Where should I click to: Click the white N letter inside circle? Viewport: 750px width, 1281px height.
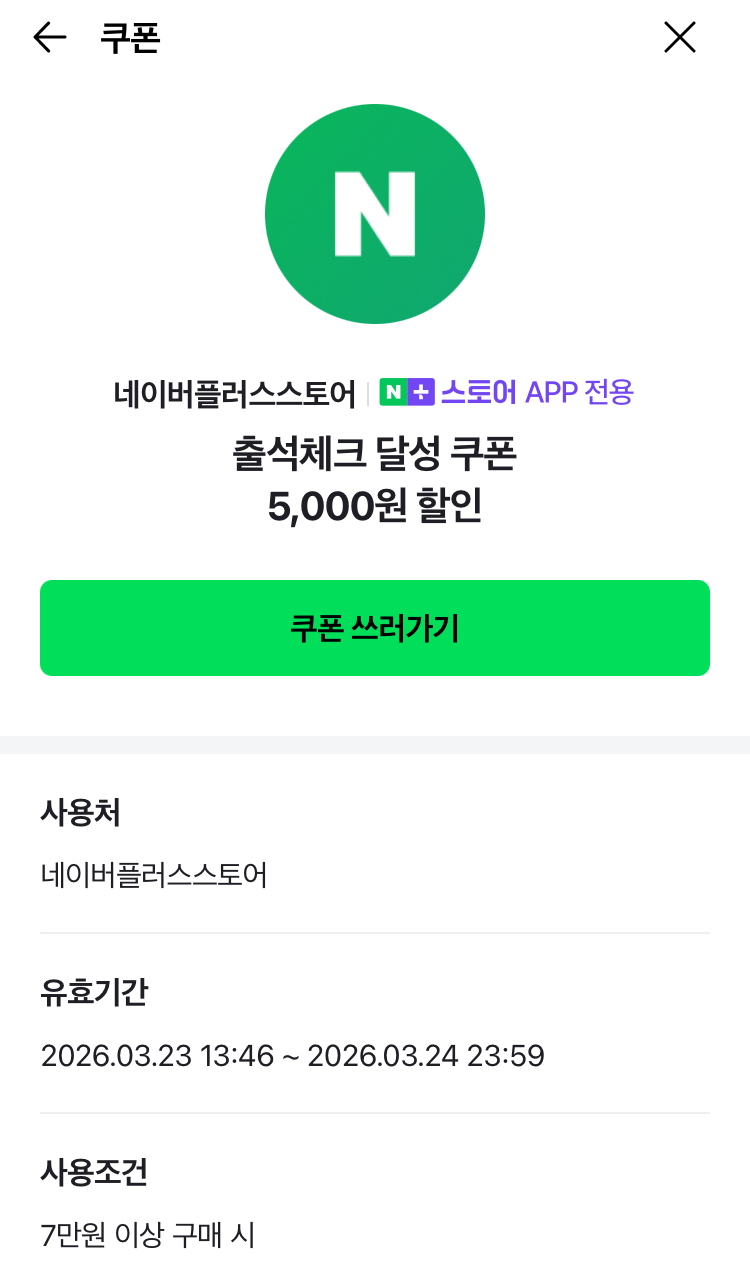(375, 214)
